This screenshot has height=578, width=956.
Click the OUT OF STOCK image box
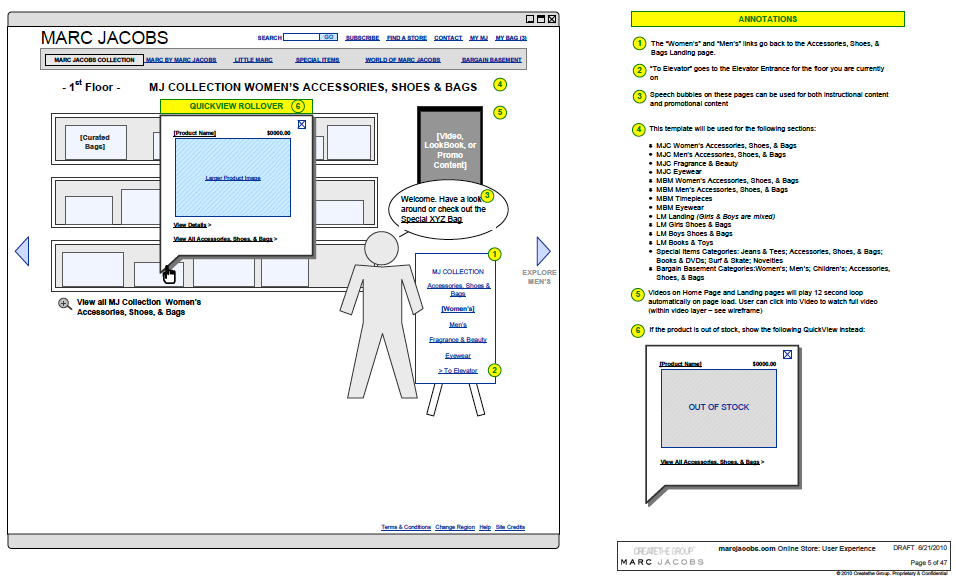[719, 407]
